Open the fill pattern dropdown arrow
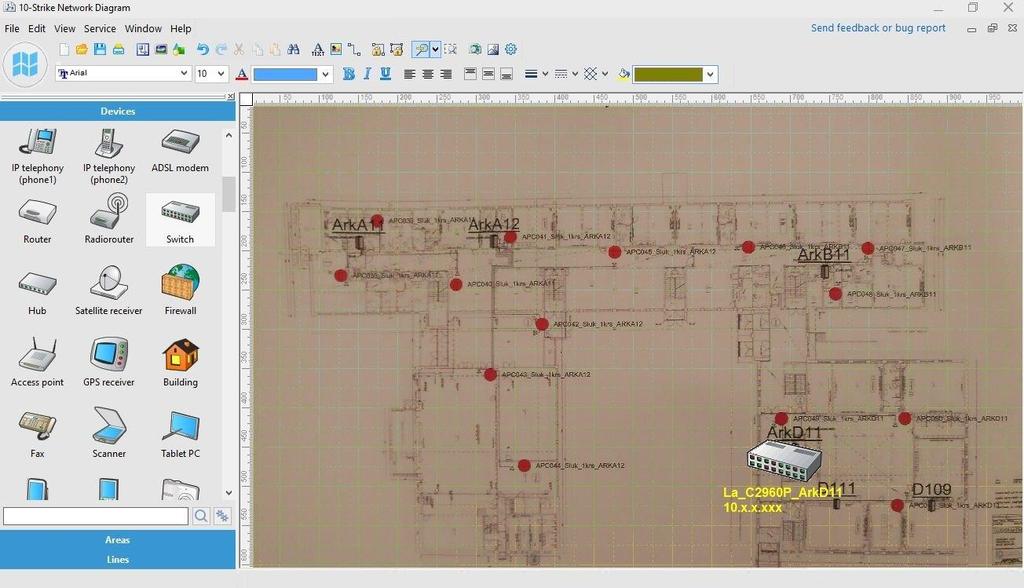Viewport: 1024px width, 588px height. [x=605, y=74]
